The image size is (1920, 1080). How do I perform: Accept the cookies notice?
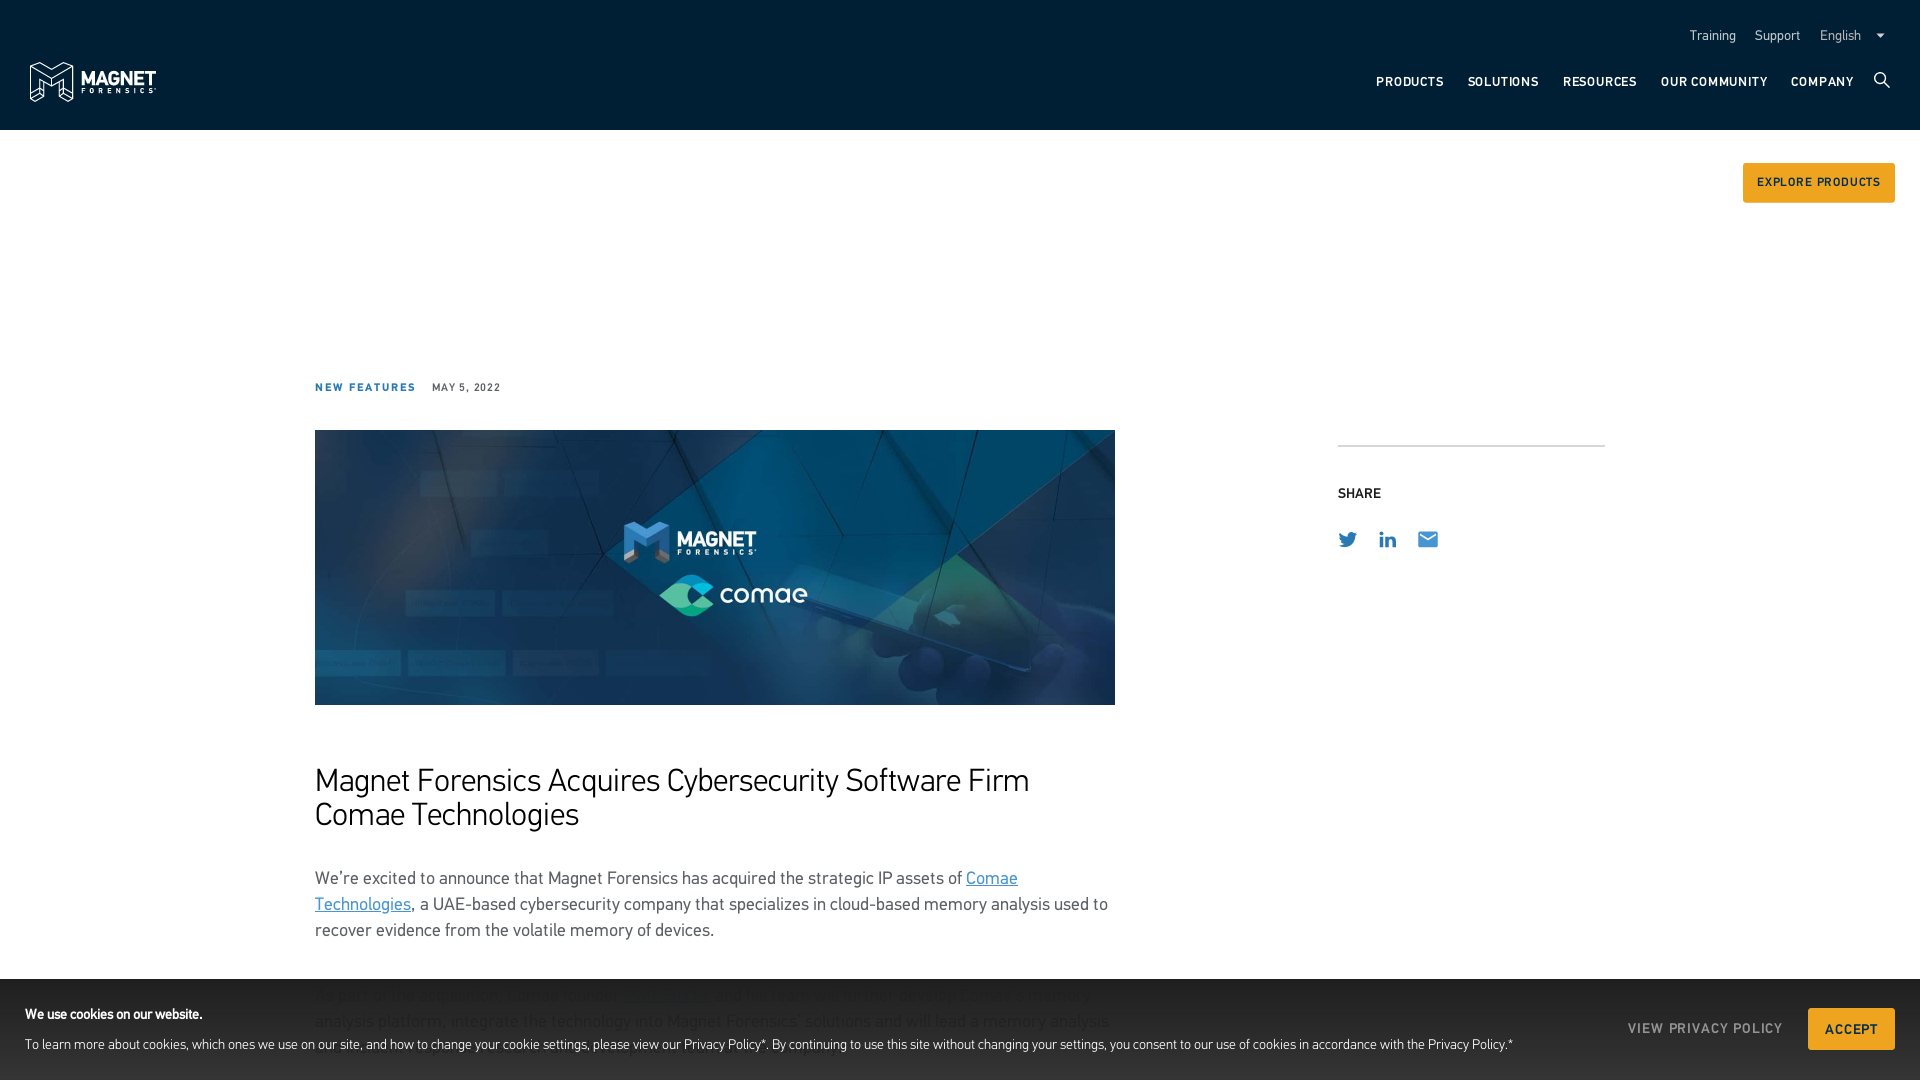[1851, 1029]
